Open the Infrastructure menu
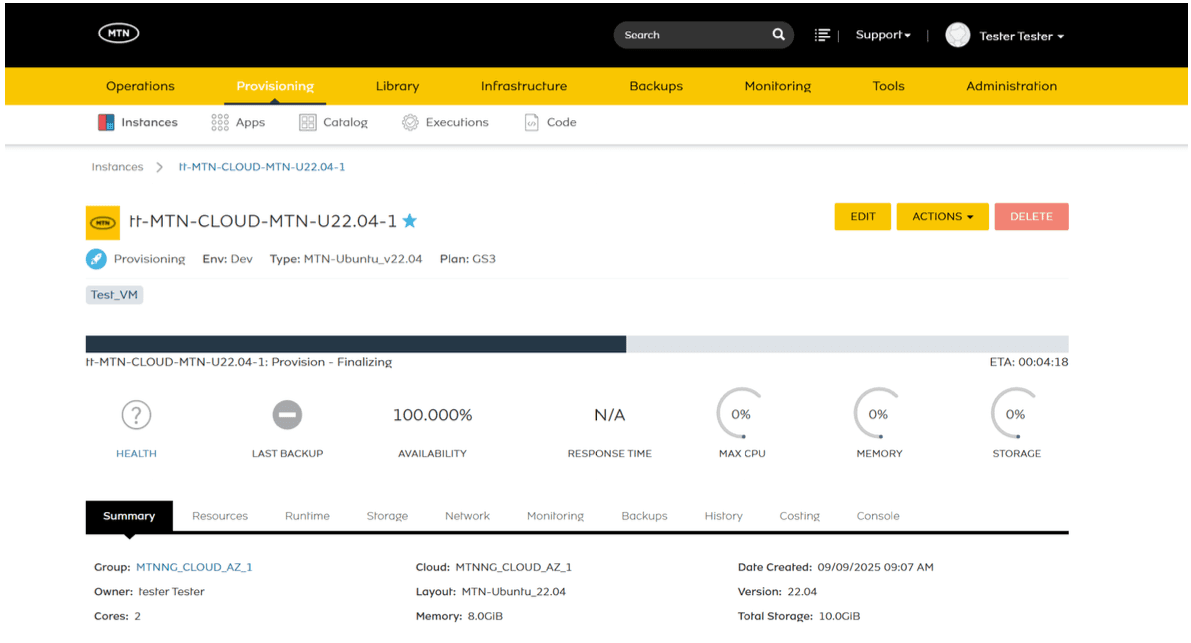The height and width of the screenshot is (643, 1191). point(524,86)
